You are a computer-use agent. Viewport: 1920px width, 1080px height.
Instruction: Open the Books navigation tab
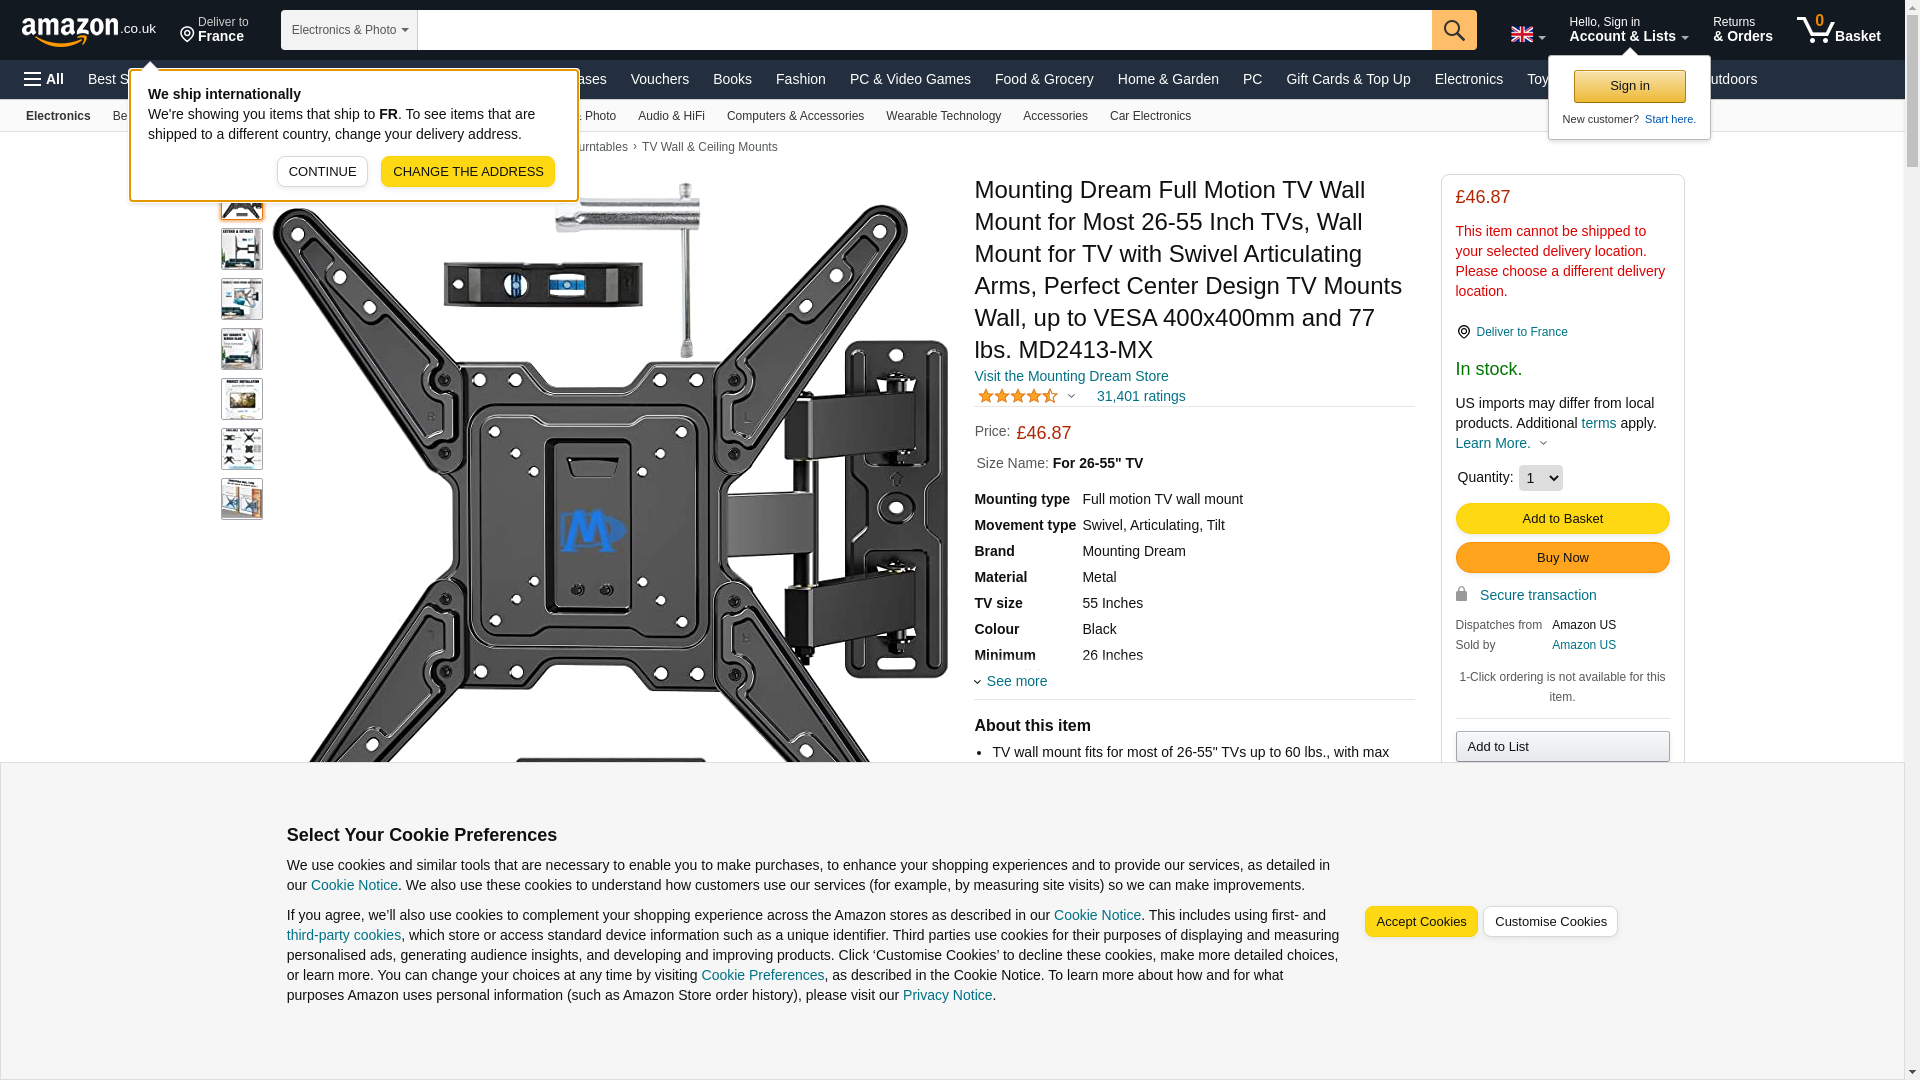(x=731, y=79)
